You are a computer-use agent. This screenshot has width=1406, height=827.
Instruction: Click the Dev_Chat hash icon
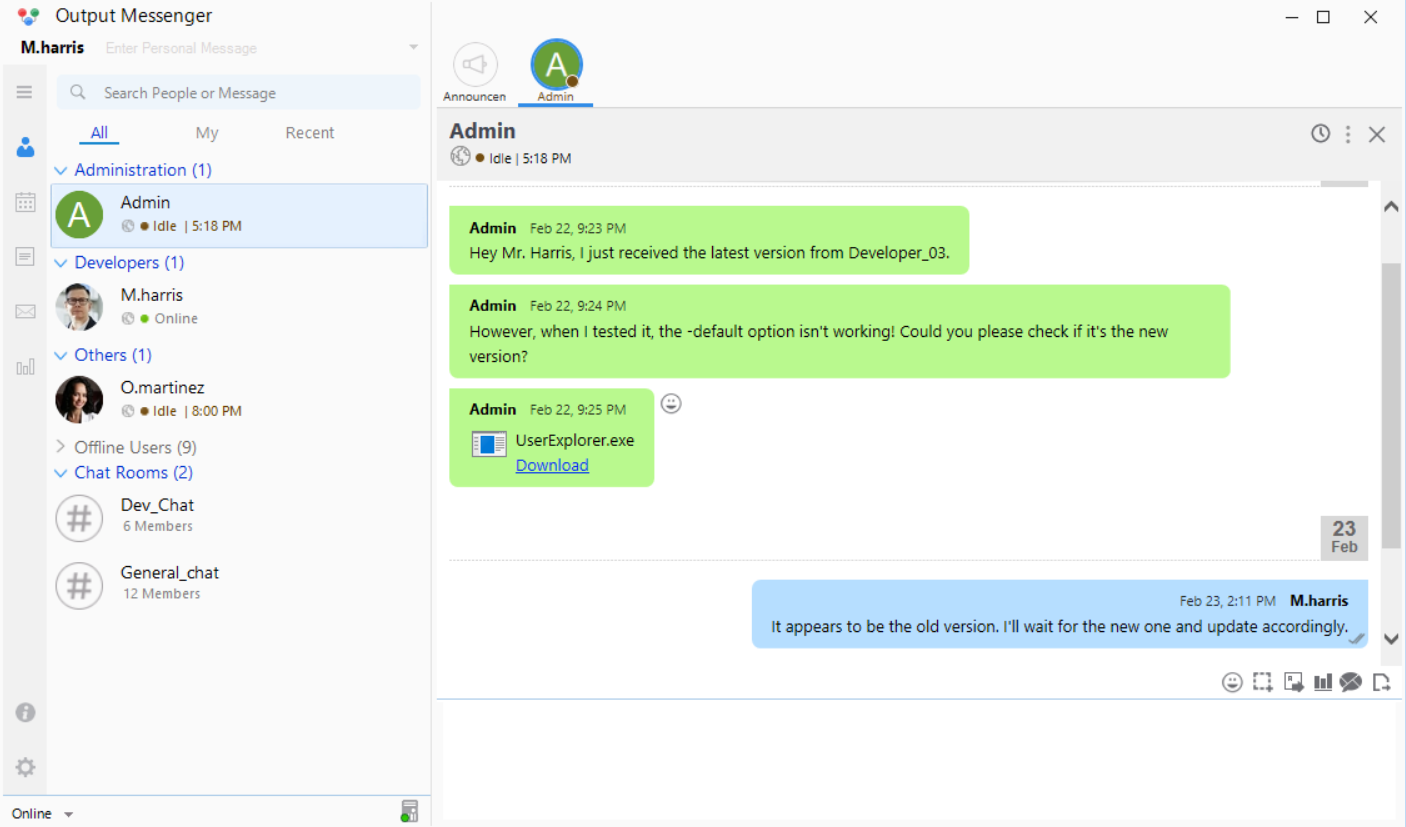click(x=79, y=518)
